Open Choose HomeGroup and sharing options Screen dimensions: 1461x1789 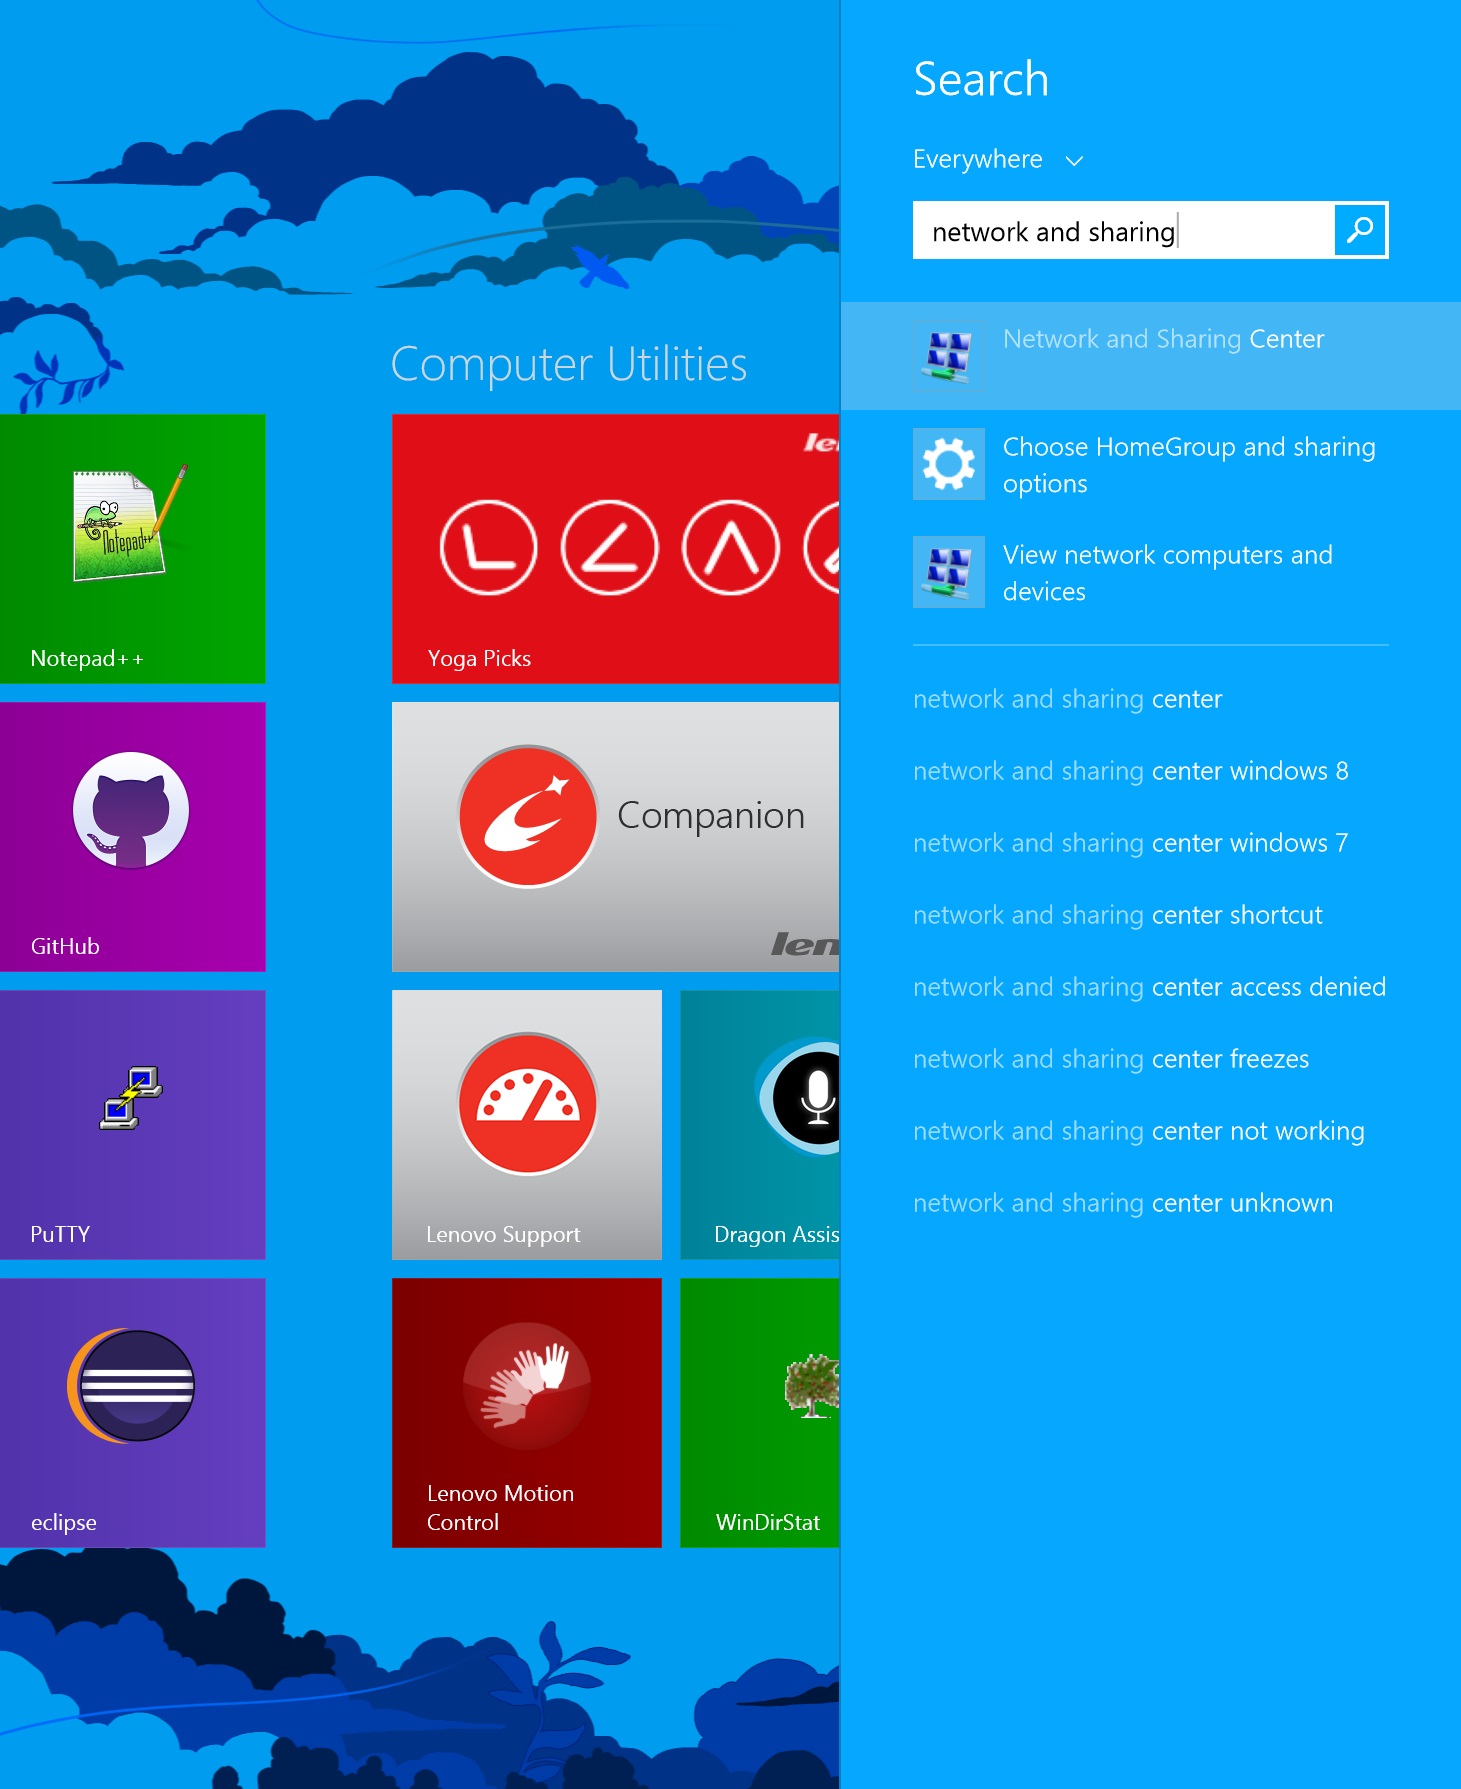pyautogui.click(x=1151, y=464)
